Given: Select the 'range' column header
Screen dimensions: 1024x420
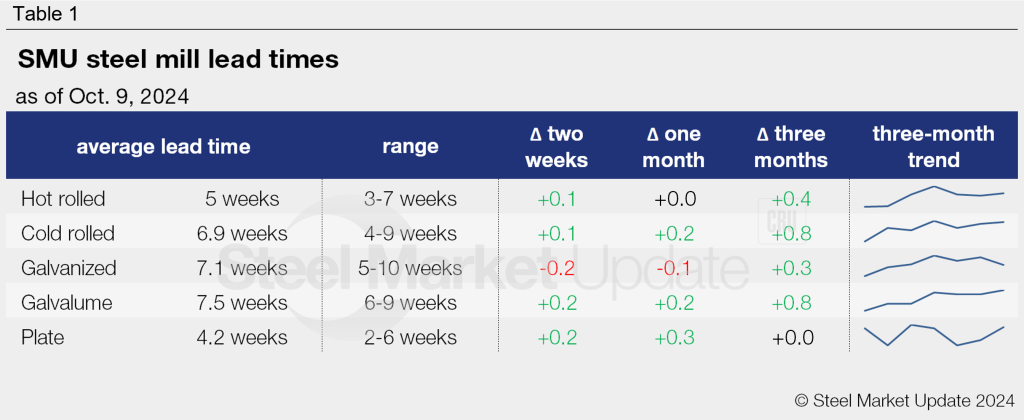Looking at the screenshot, I should pyautogui.click(x=410, y=147).
